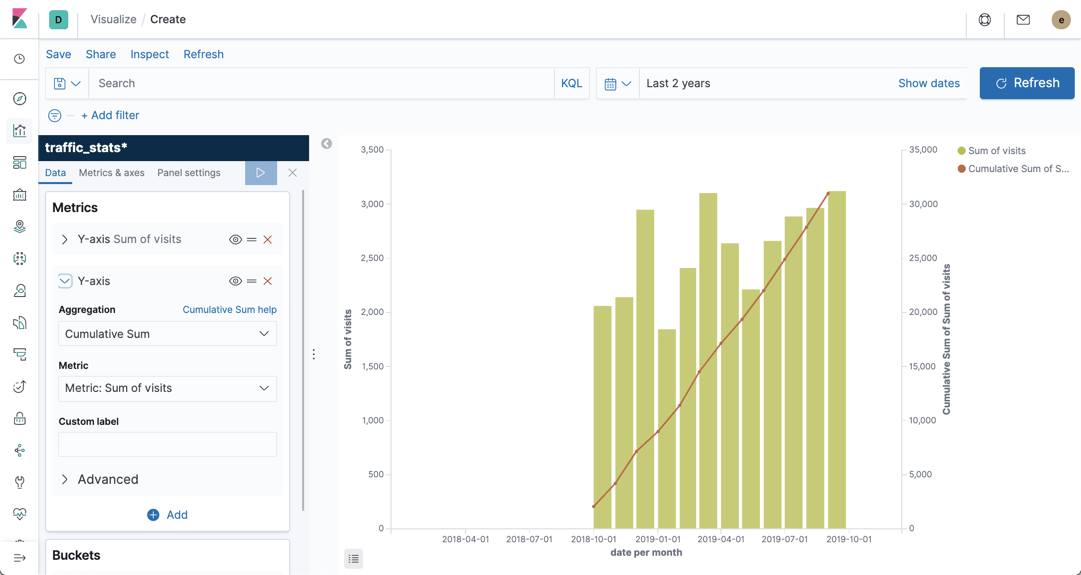Click Add filter link

110,116
